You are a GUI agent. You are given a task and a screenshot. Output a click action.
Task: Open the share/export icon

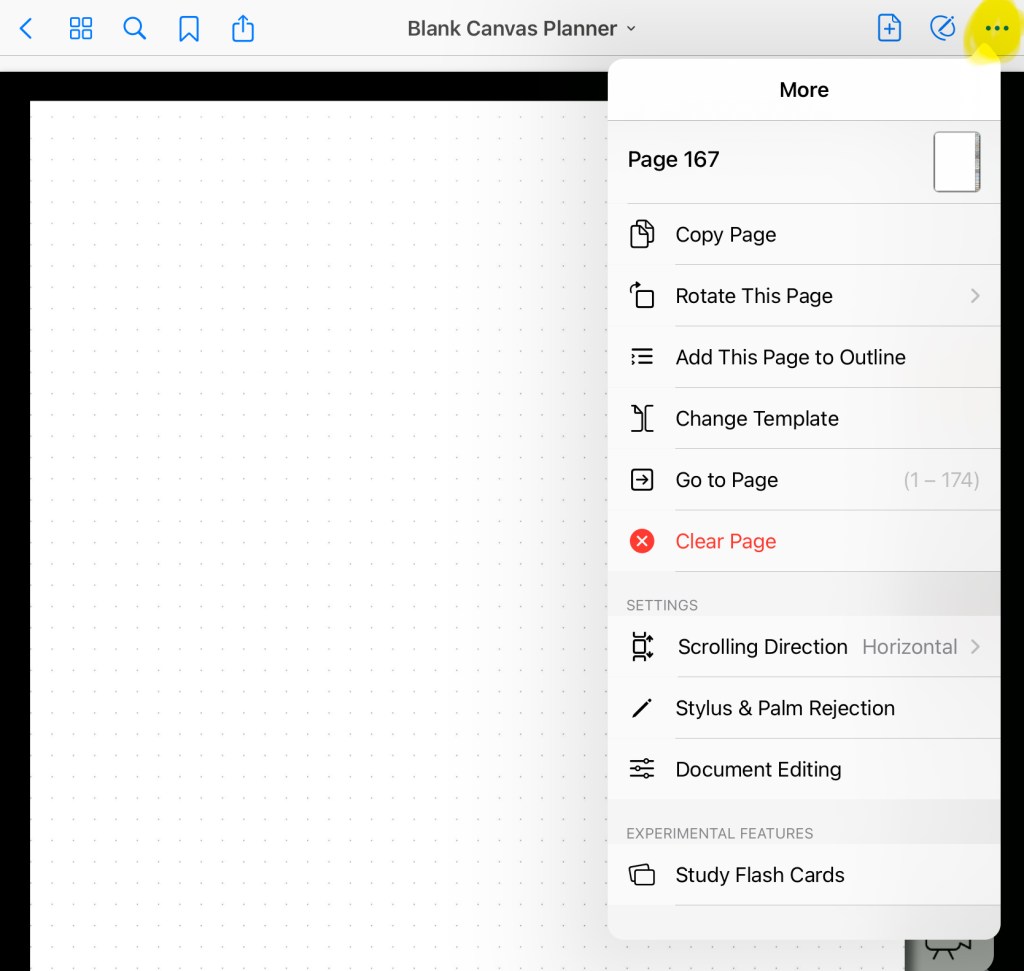pos(243,29)
